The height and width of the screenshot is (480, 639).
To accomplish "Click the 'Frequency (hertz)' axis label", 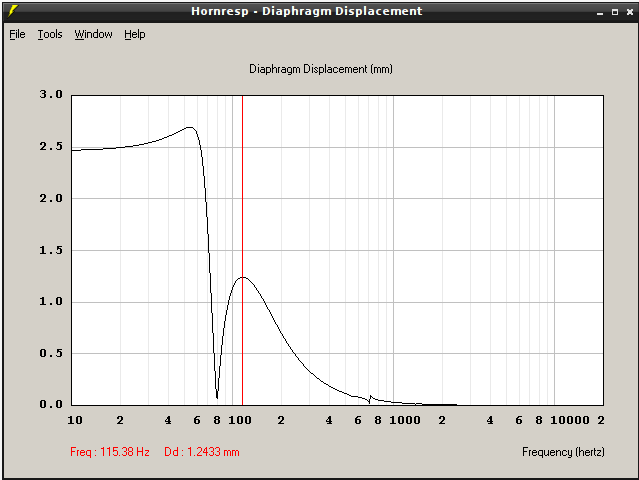I will (x=563, y=452).
